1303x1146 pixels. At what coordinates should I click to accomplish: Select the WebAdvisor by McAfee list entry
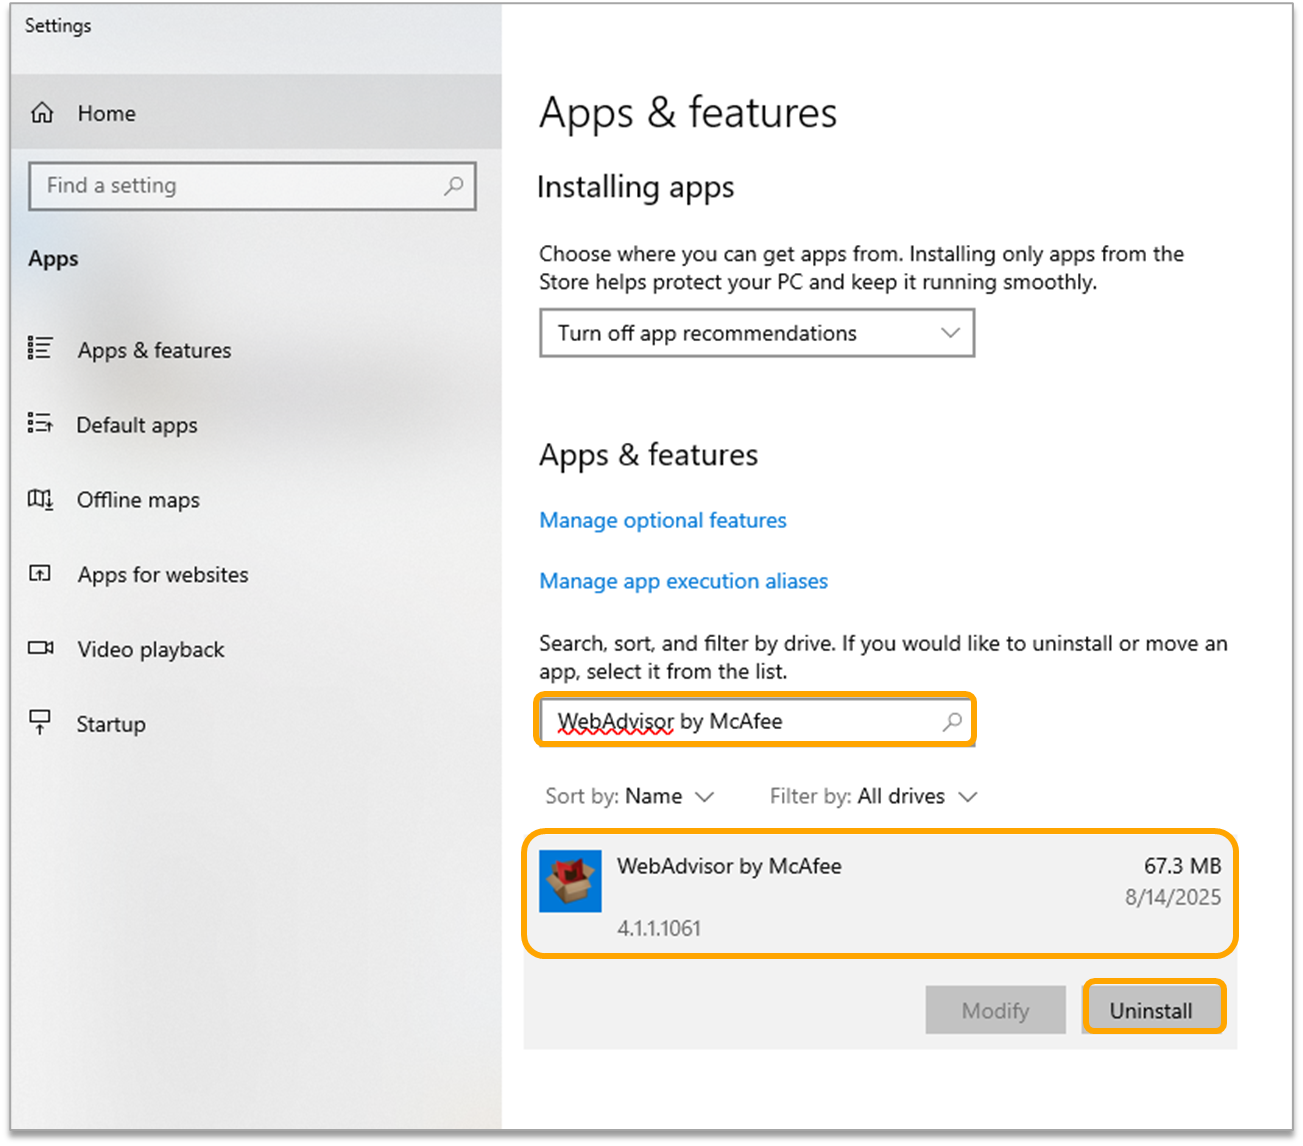(880, 893)
